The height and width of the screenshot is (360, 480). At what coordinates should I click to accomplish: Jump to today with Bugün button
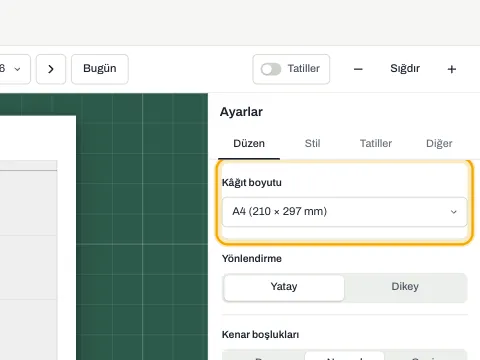(x=100, y=69)
